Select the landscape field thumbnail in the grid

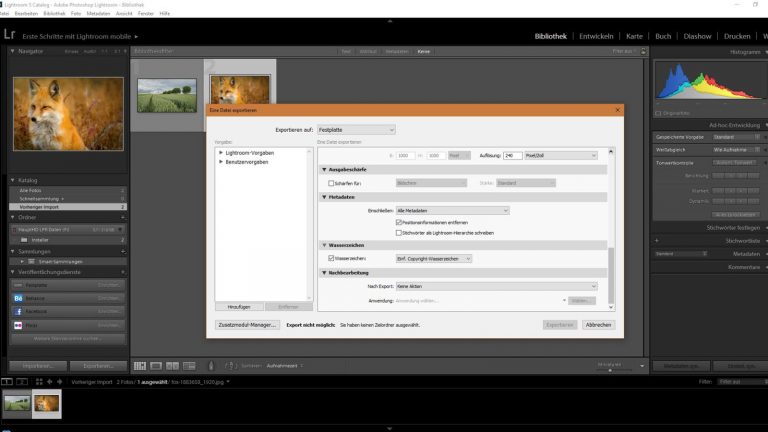(167, 95)
